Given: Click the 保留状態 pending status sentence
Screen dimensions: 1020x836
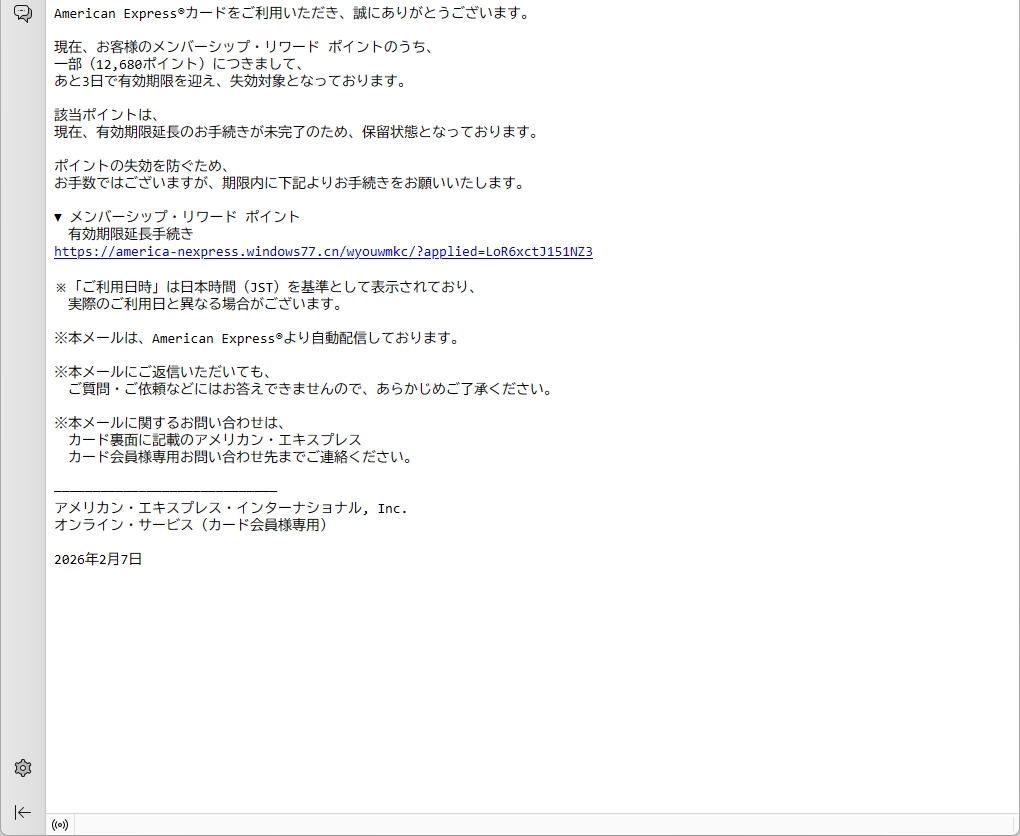Looking at the screenshot, I should [296, 132].
